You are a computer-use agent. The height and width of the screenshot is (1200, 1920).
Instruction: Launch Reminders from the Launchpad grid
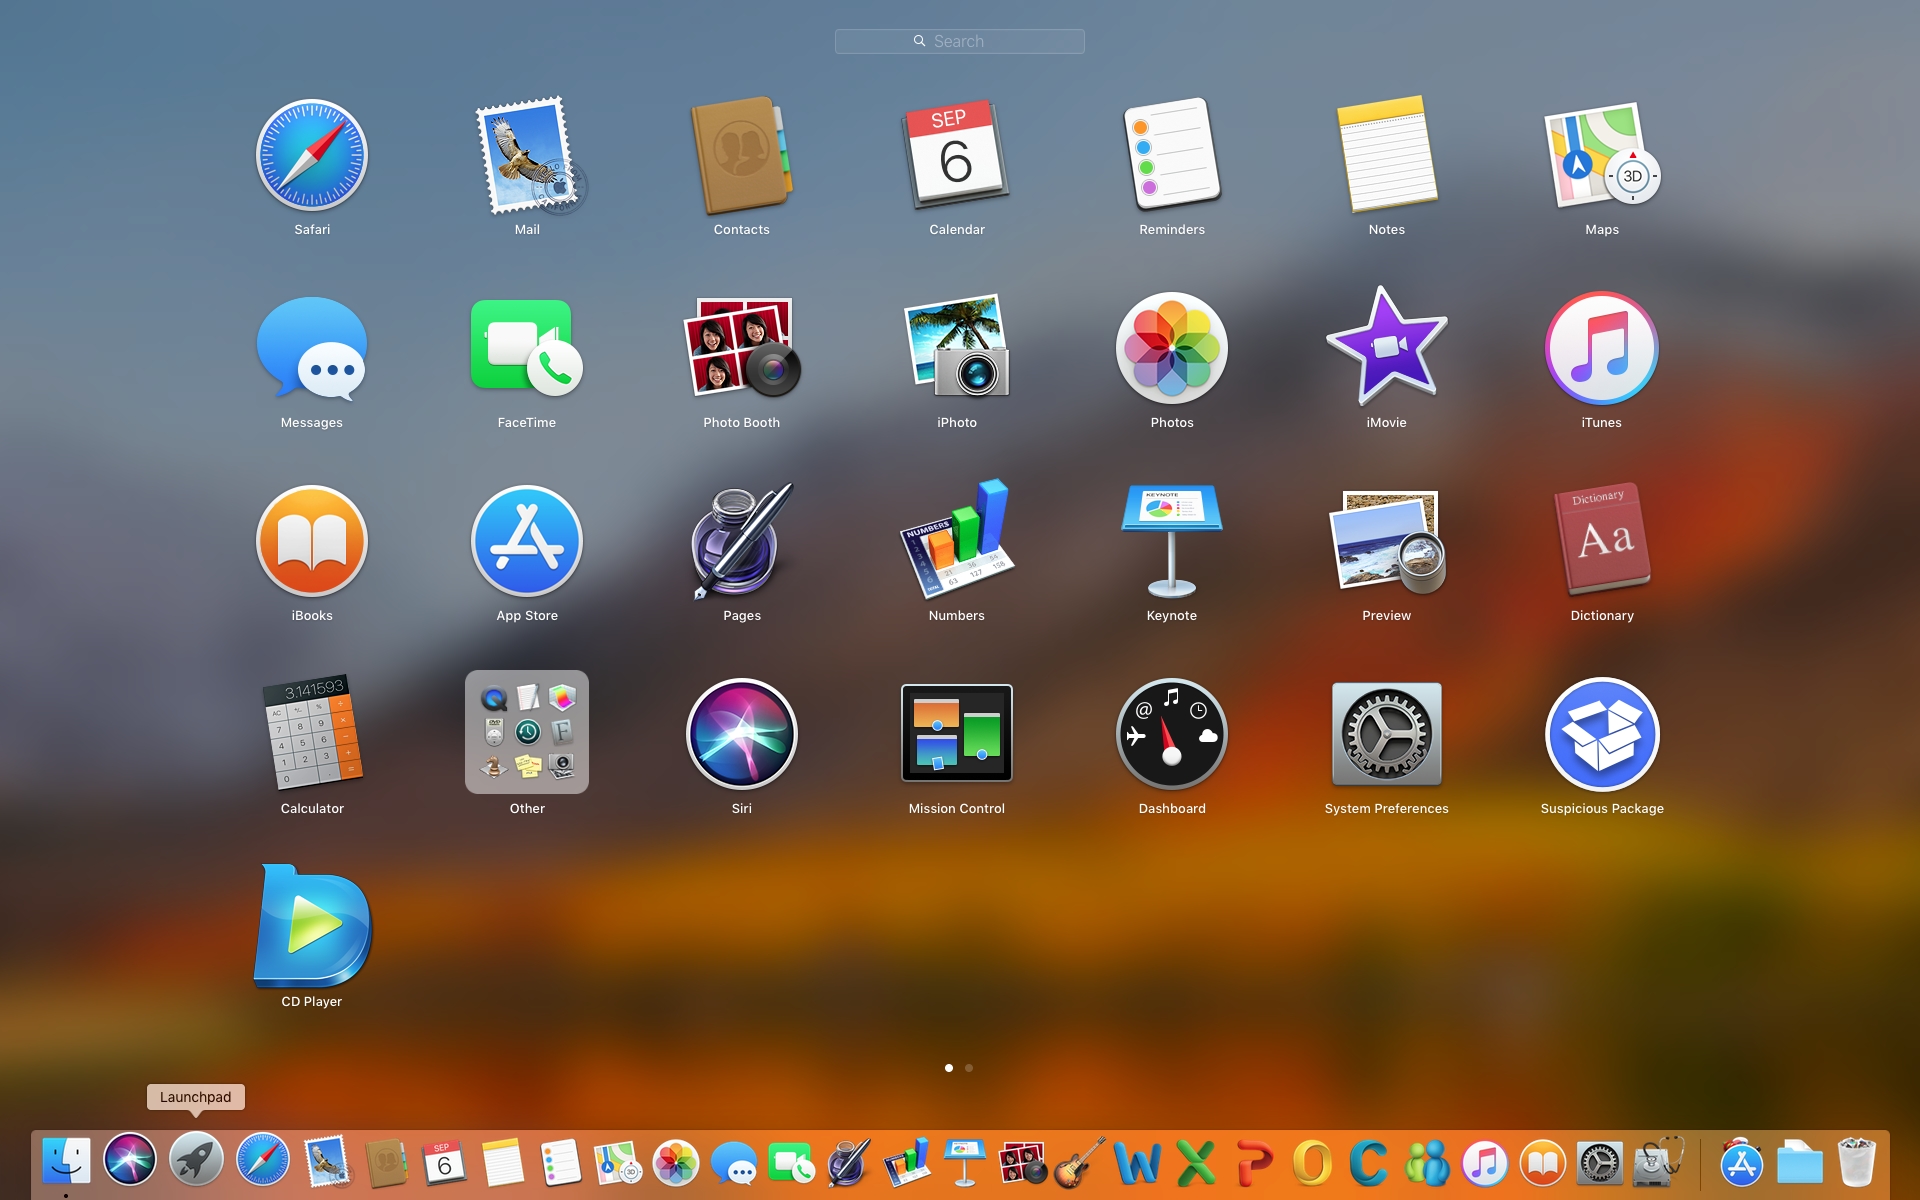1172,155
